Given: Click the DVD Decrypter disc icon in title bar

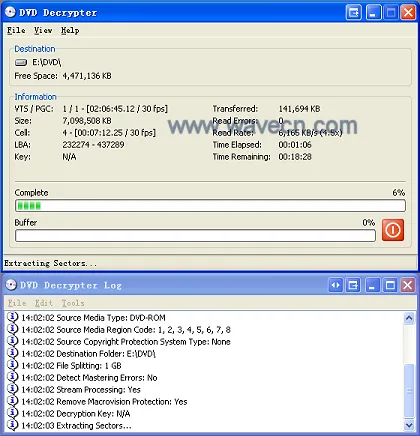Looking at the screenshot, I should click(10, 12).
